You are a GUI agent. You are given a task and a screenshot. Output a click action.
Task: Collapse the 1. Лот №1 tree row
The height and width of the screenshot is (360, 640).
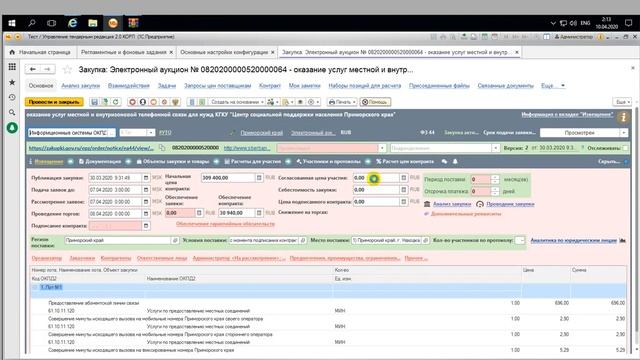(35, 287)
